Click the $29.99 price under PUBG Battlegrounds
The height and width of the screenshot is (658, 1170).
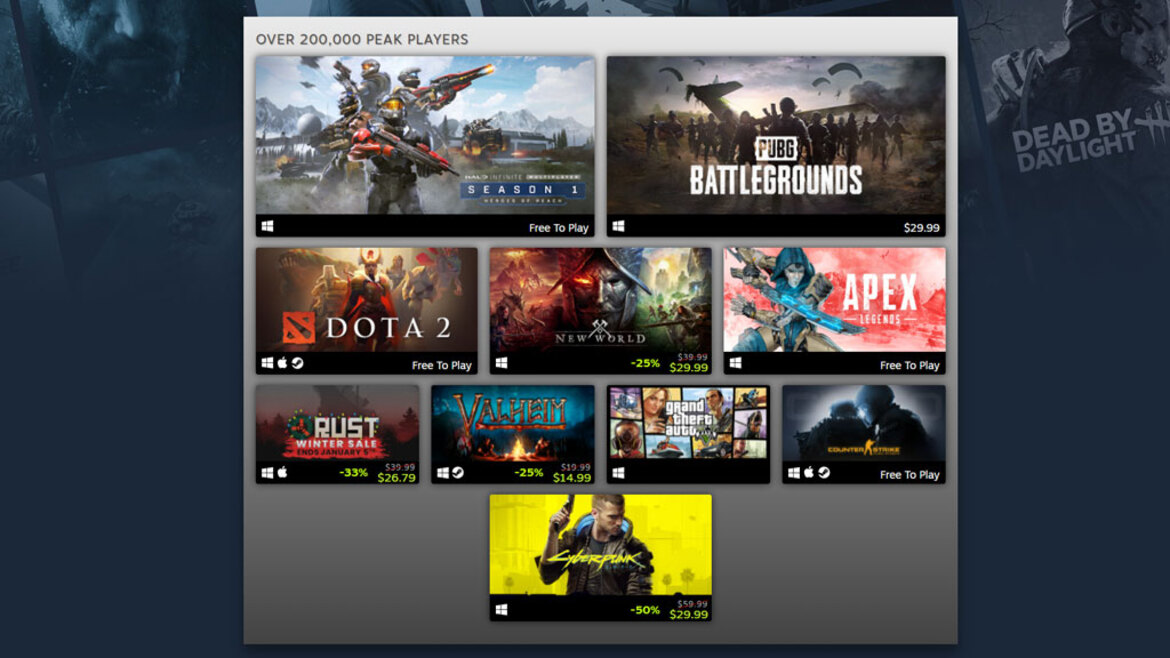922,228
